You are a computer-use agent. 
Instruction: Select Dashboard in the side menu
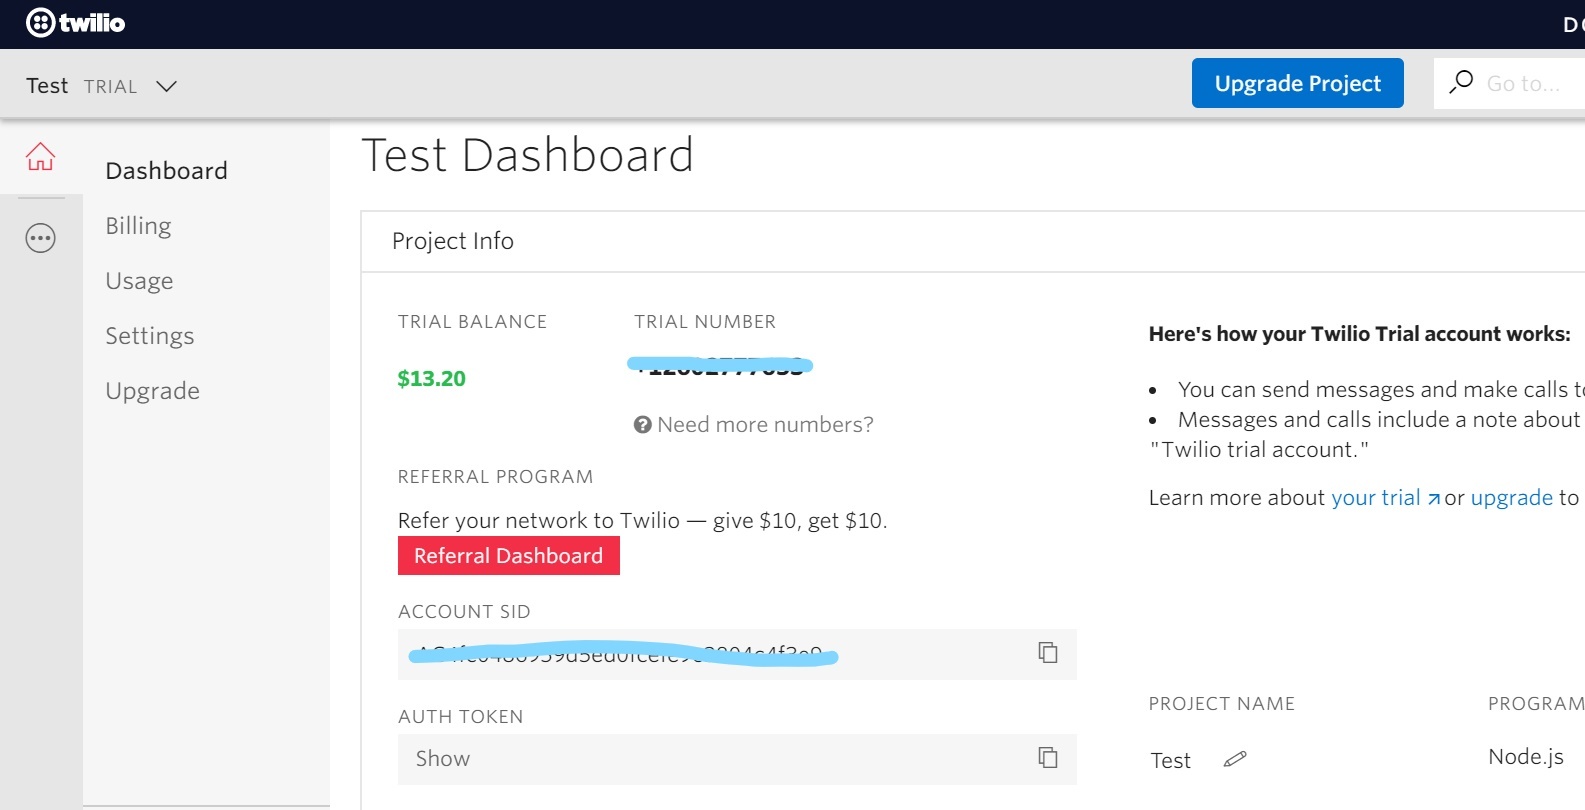[166, 171]
